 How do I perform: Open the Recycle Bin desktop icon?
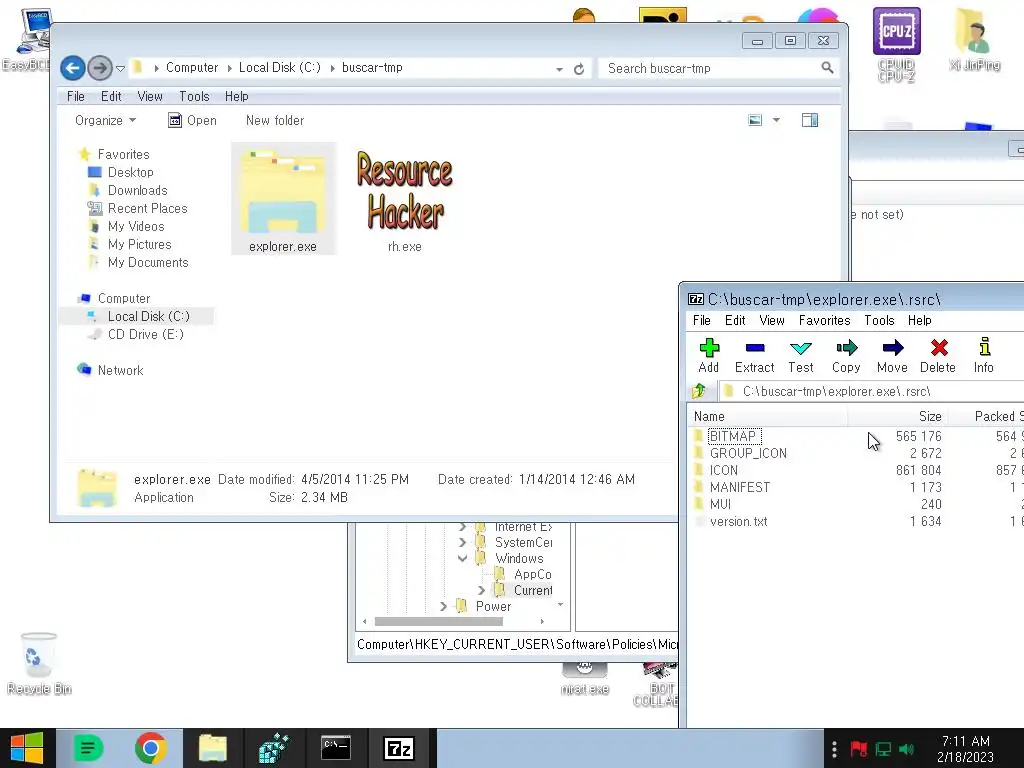[x=39, y=663]
